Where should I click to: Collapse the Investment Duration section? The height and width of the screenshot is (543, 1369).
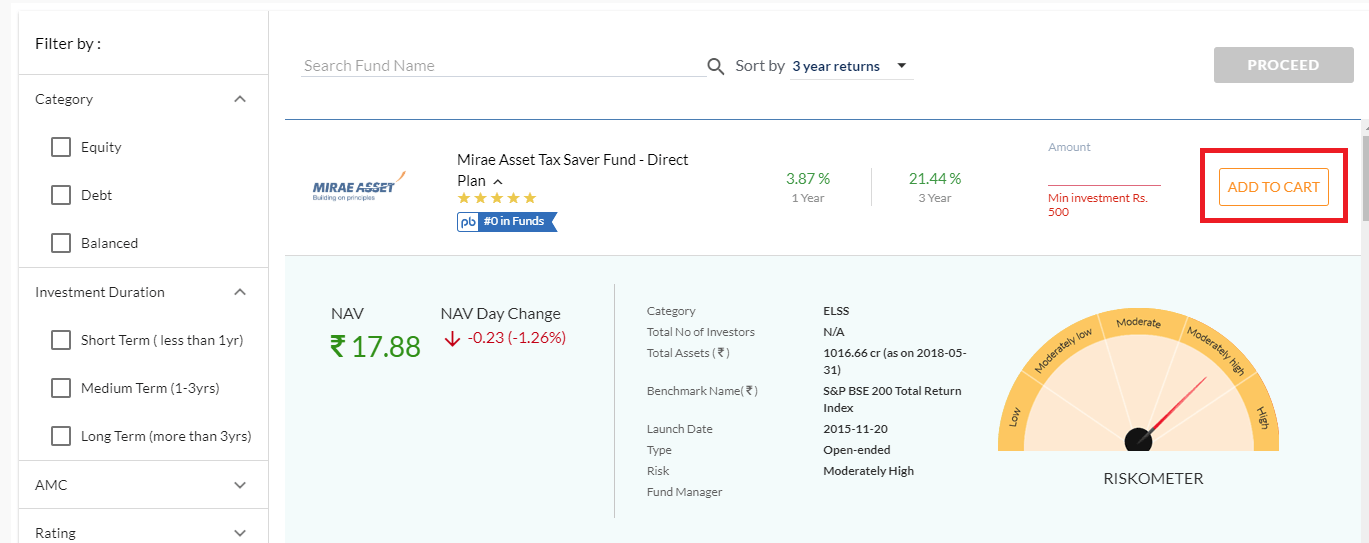240,292
